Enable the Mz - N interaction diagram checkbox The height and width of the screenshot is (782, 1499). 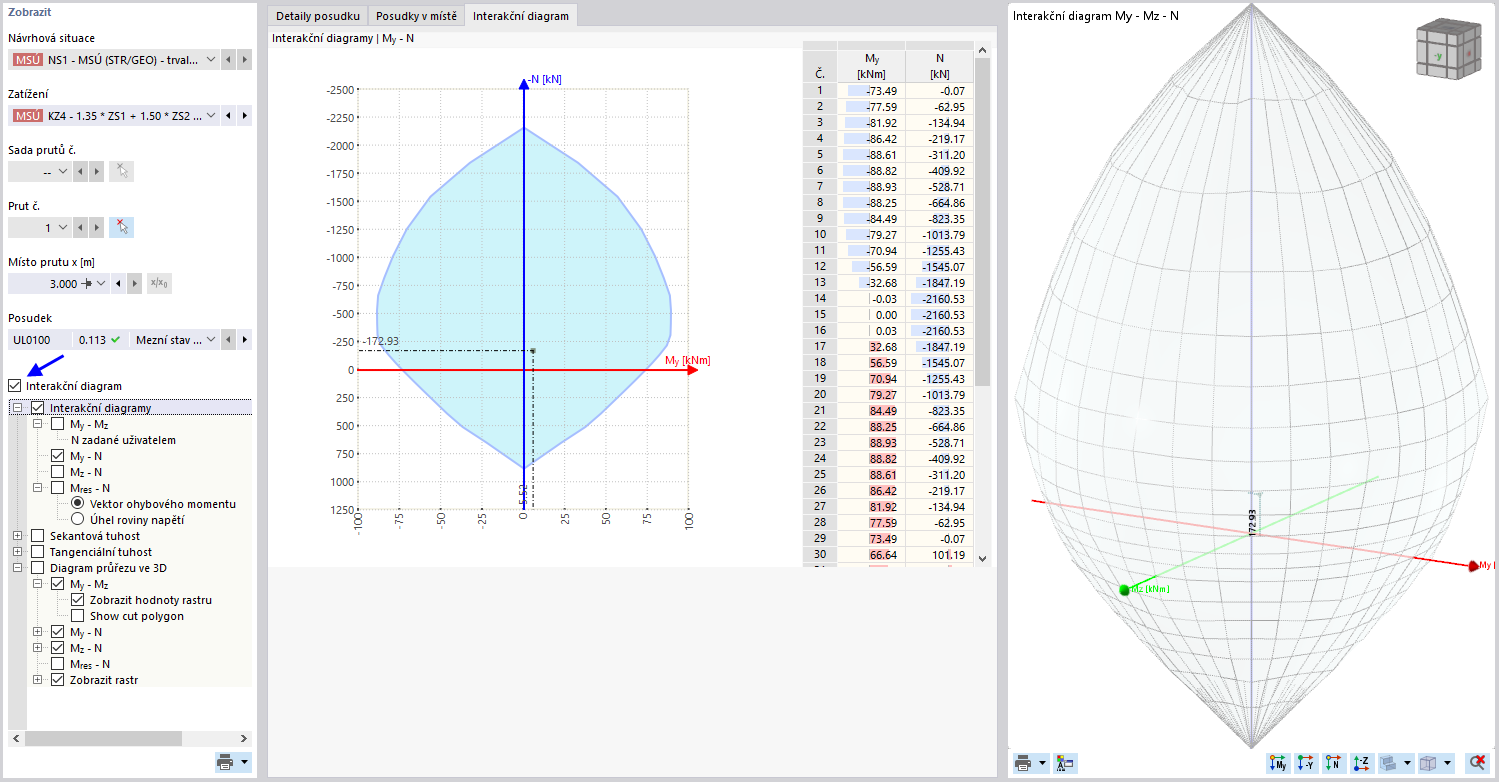[x=58, y=472]
